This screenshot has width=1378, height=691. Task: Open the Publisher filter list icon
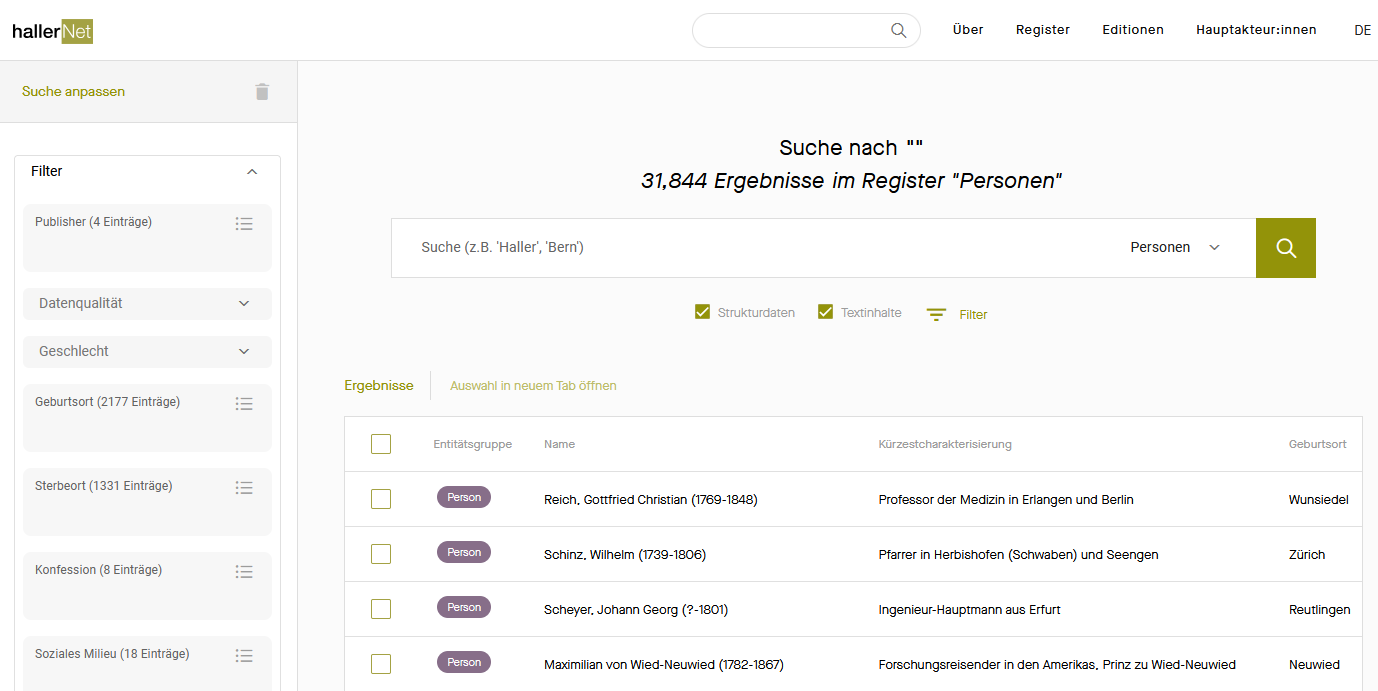pyautogui.click(x=244, y=224)
